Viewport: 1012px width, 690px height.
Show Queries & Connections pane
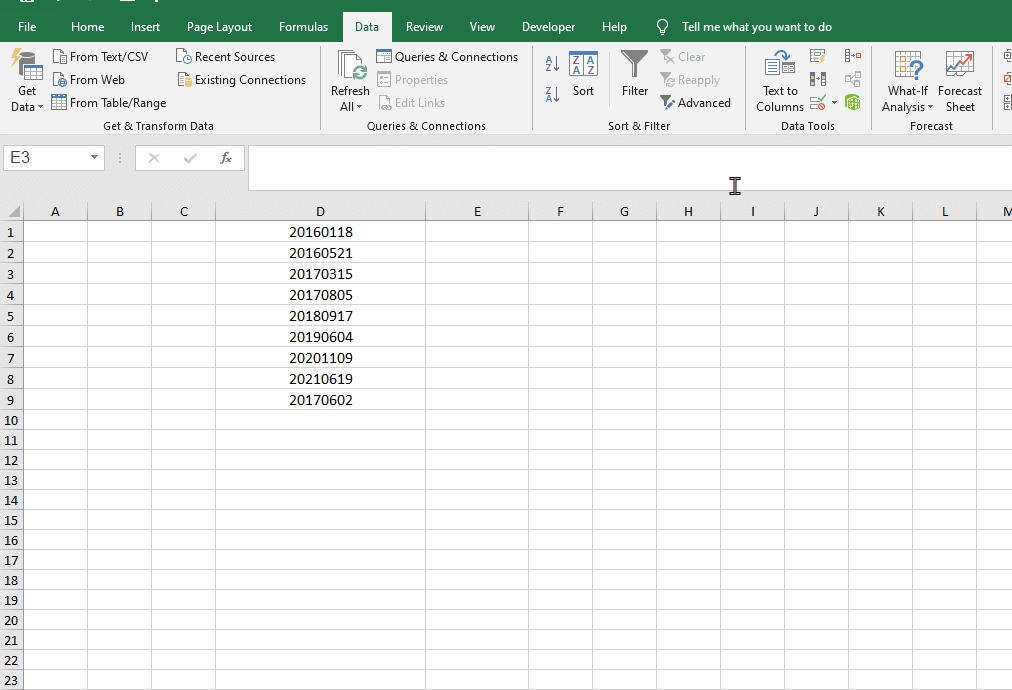coord(447,56)
